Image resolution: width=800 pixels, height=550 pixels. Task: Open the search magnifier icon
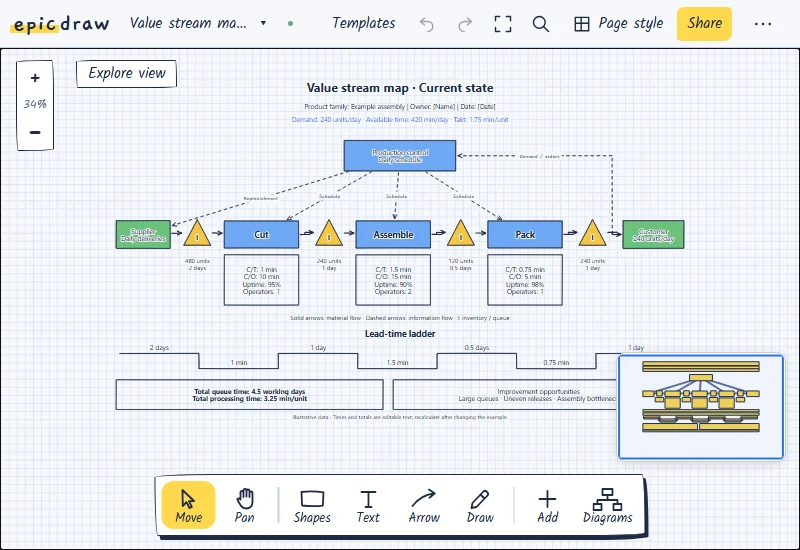(x=541, y=24)
